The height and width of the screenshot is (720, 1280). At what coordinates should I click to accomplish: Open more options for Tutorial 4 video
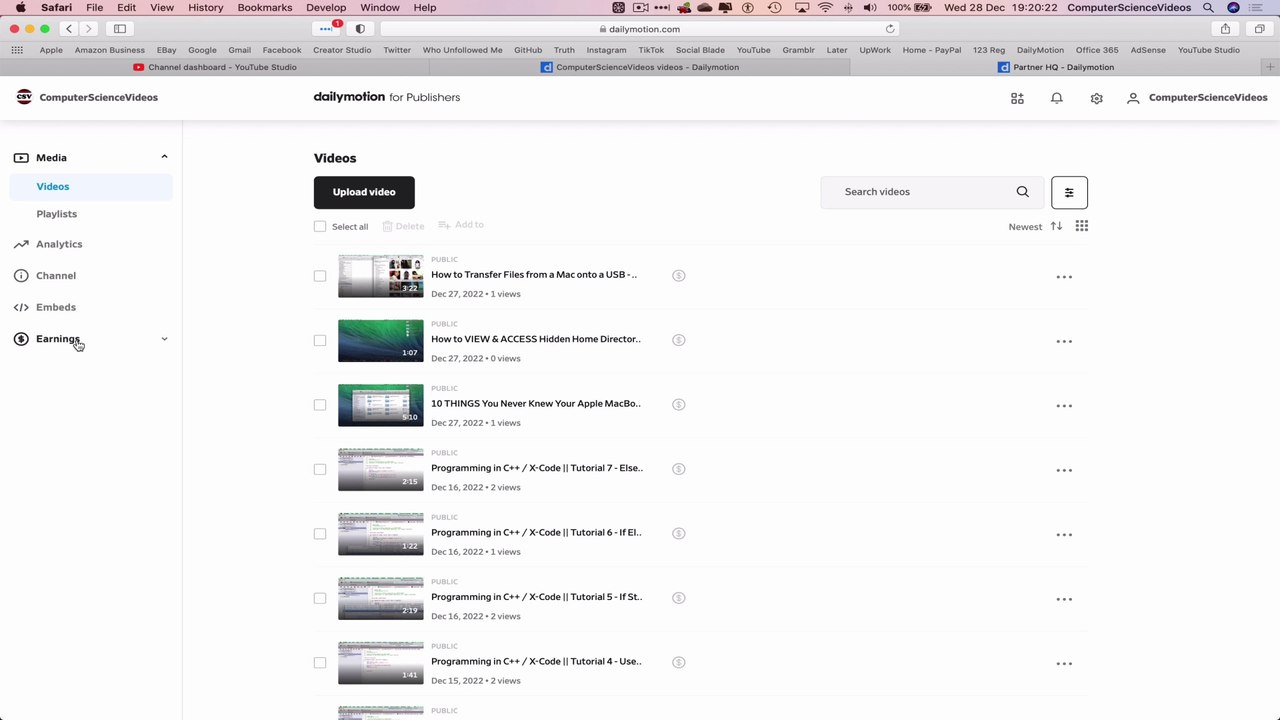(1064, 664)
